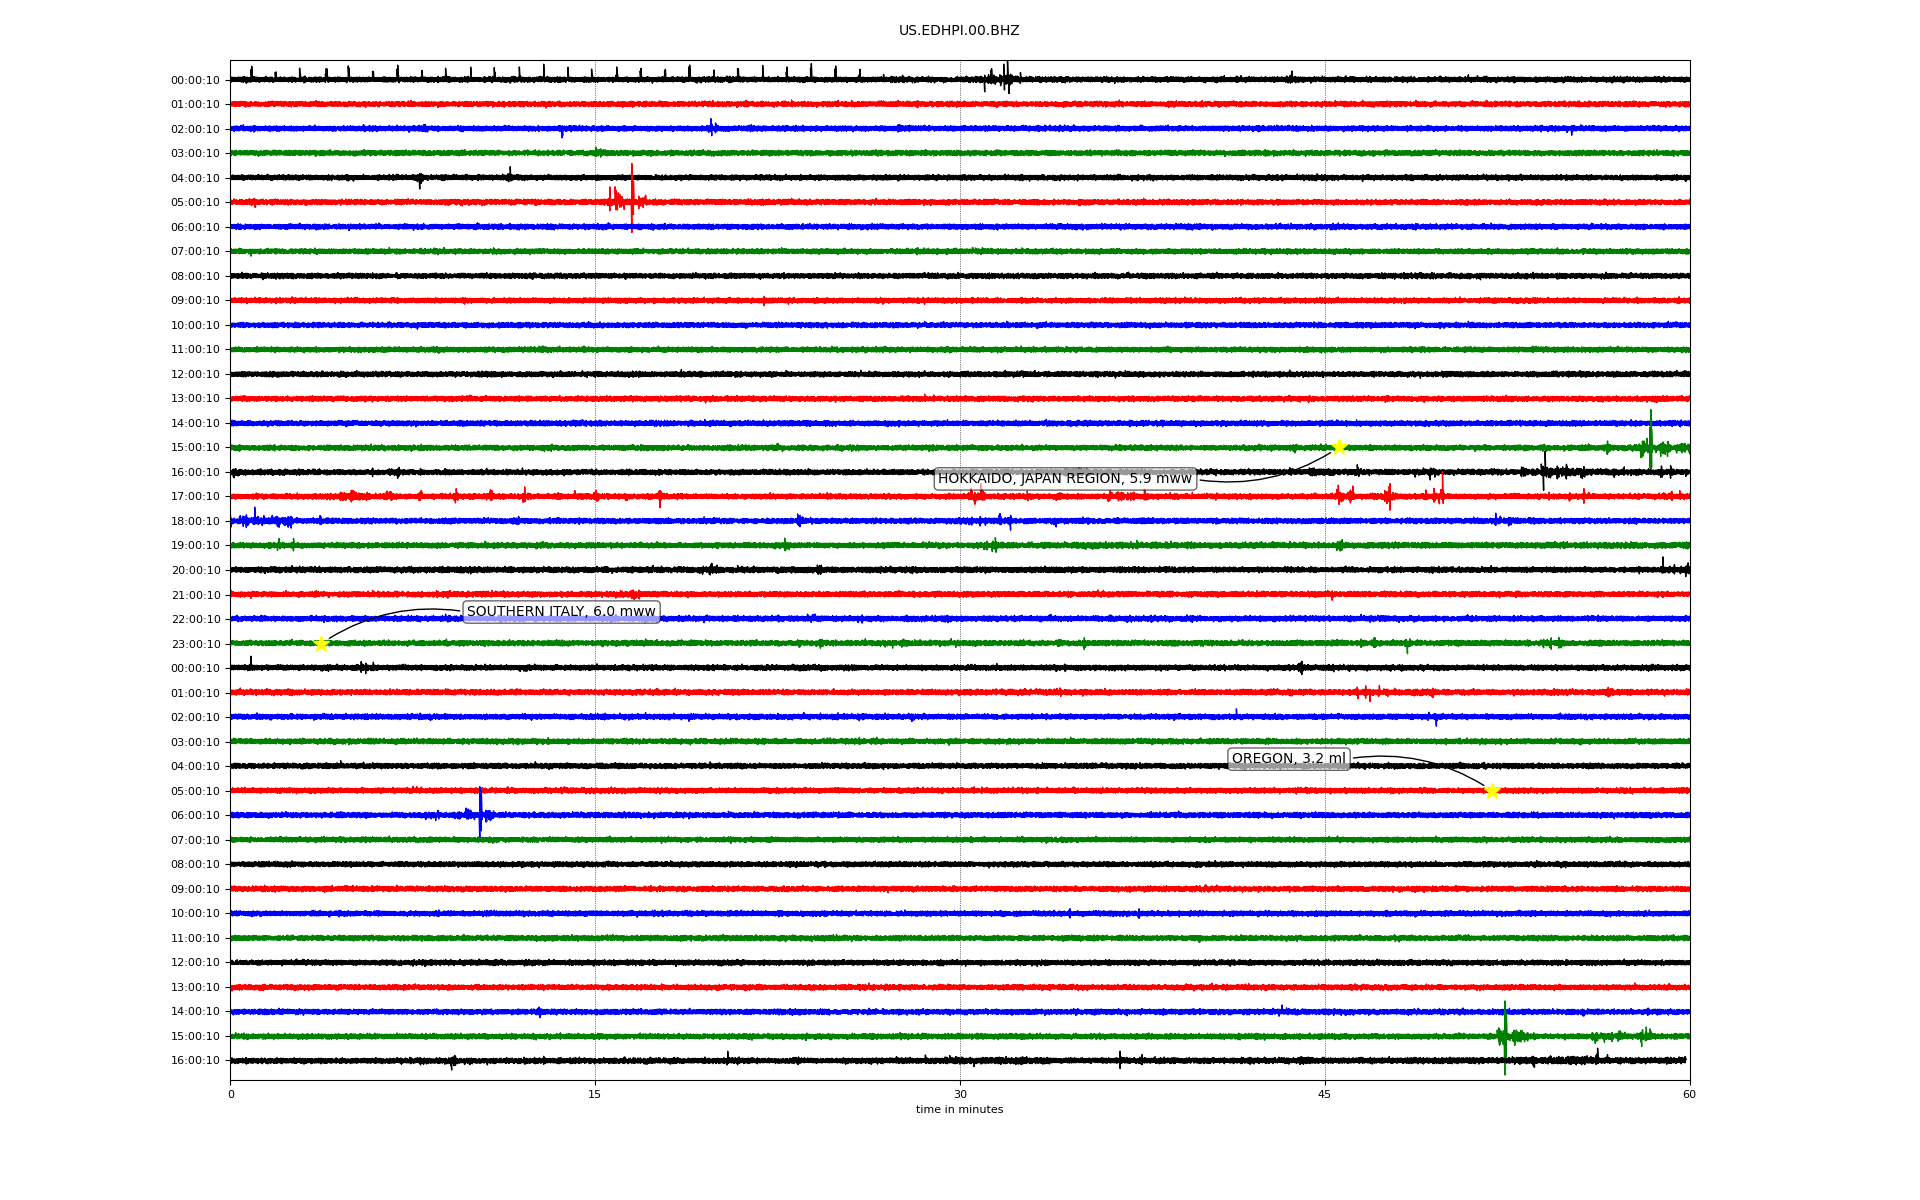Select the OREGON 3.2 ml annotation label
This screenshot has height=1200, width=1920.
(x=1288, y=759)
